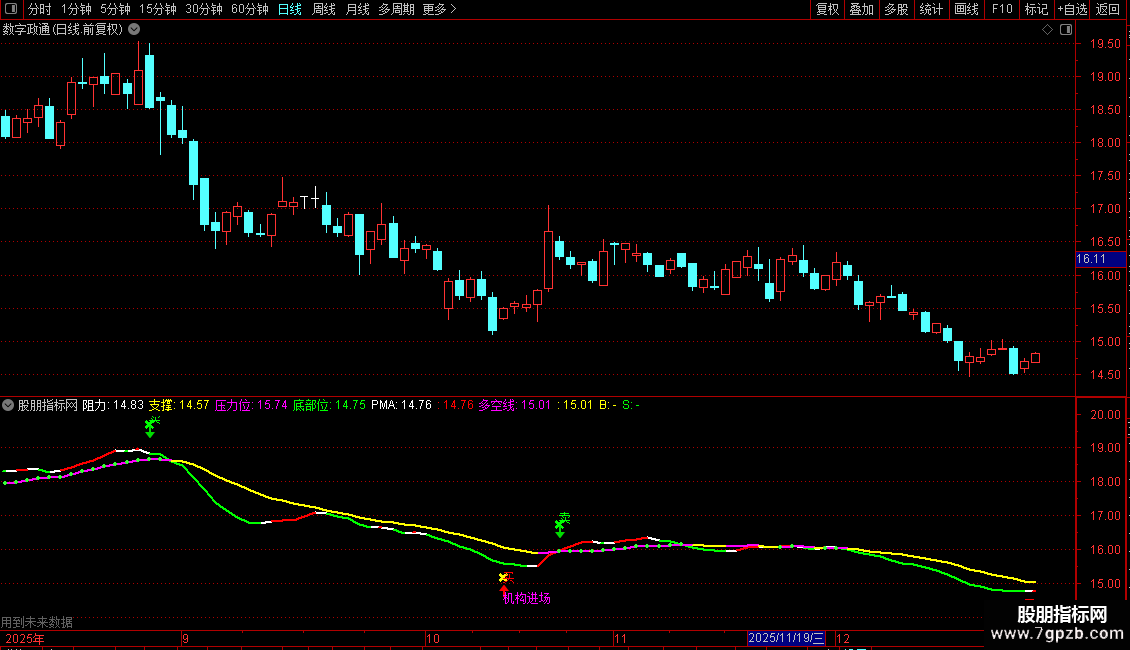The height and width of the screenshot is (650, 1130).
Task: Click the month 12 axis label
Action: (842, 638)
